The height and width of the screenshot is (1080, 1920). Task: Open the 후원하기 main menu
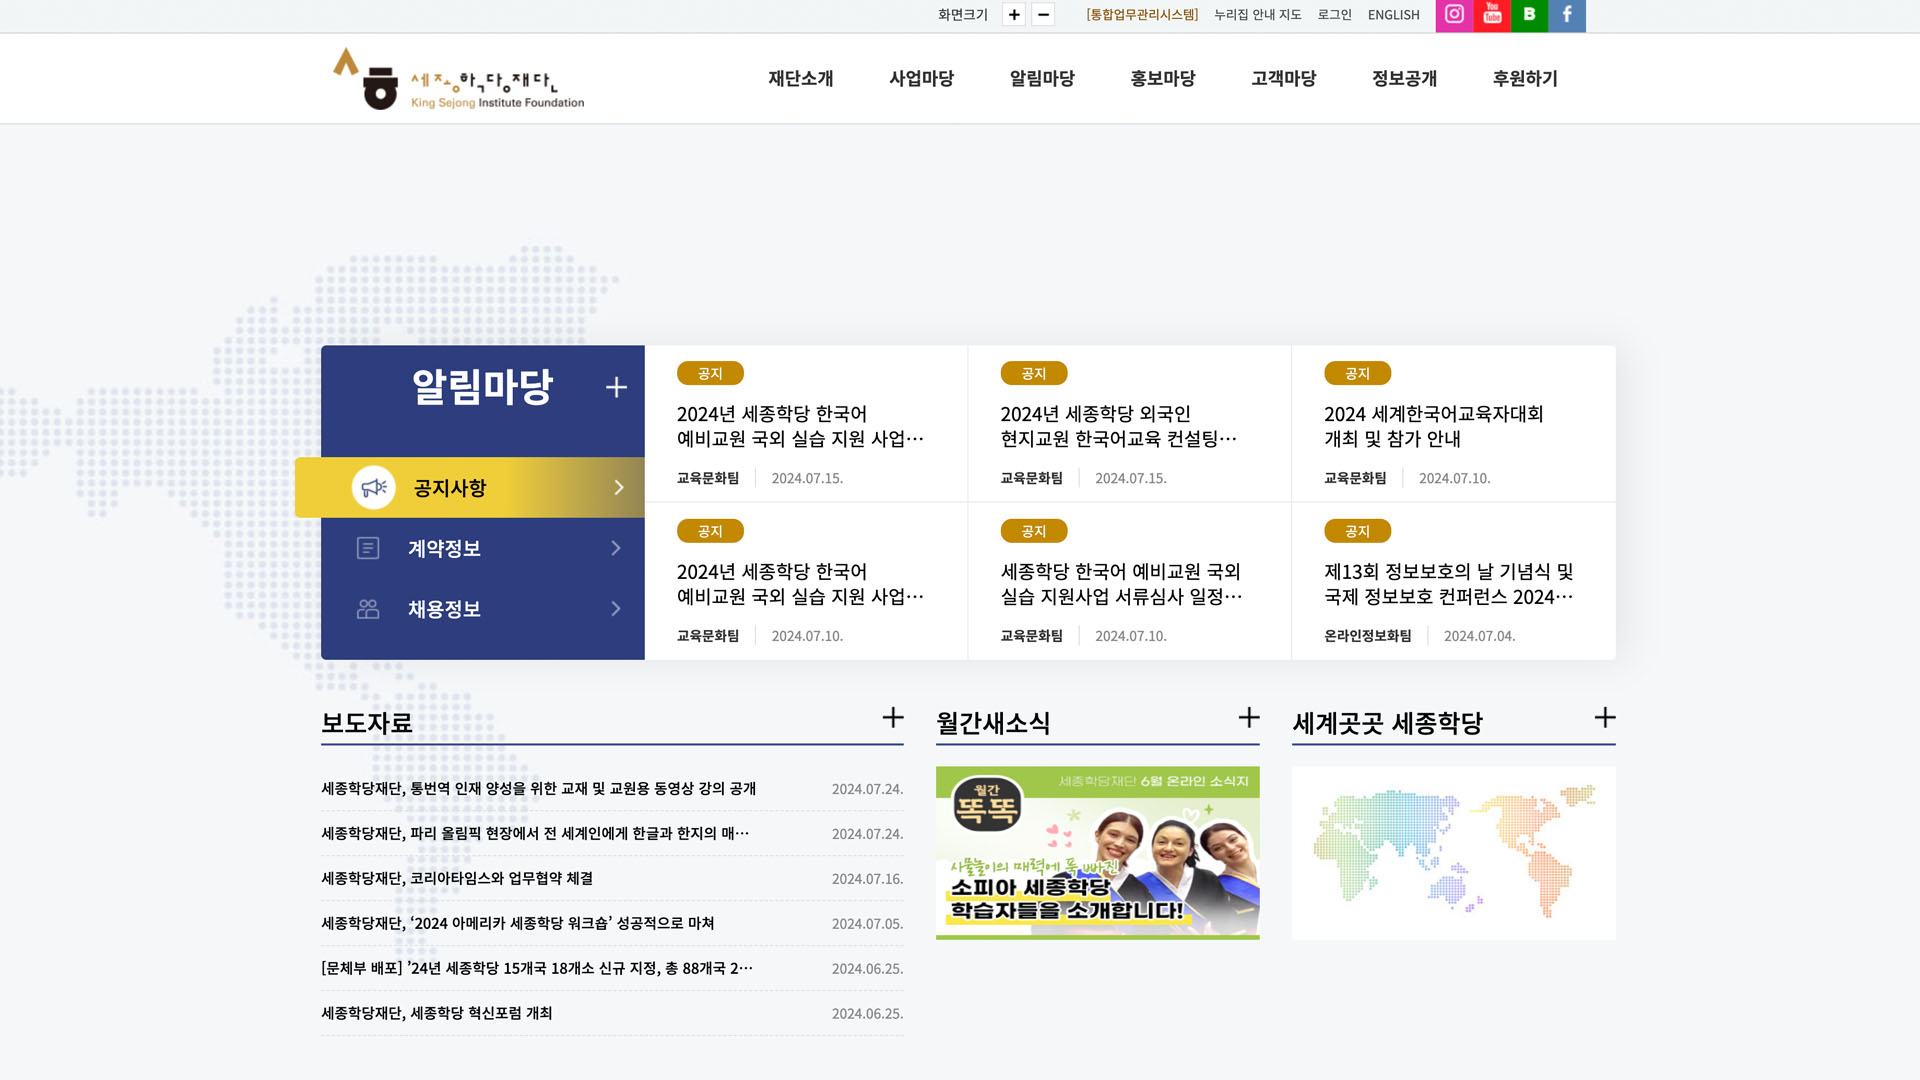(1526, 78)
